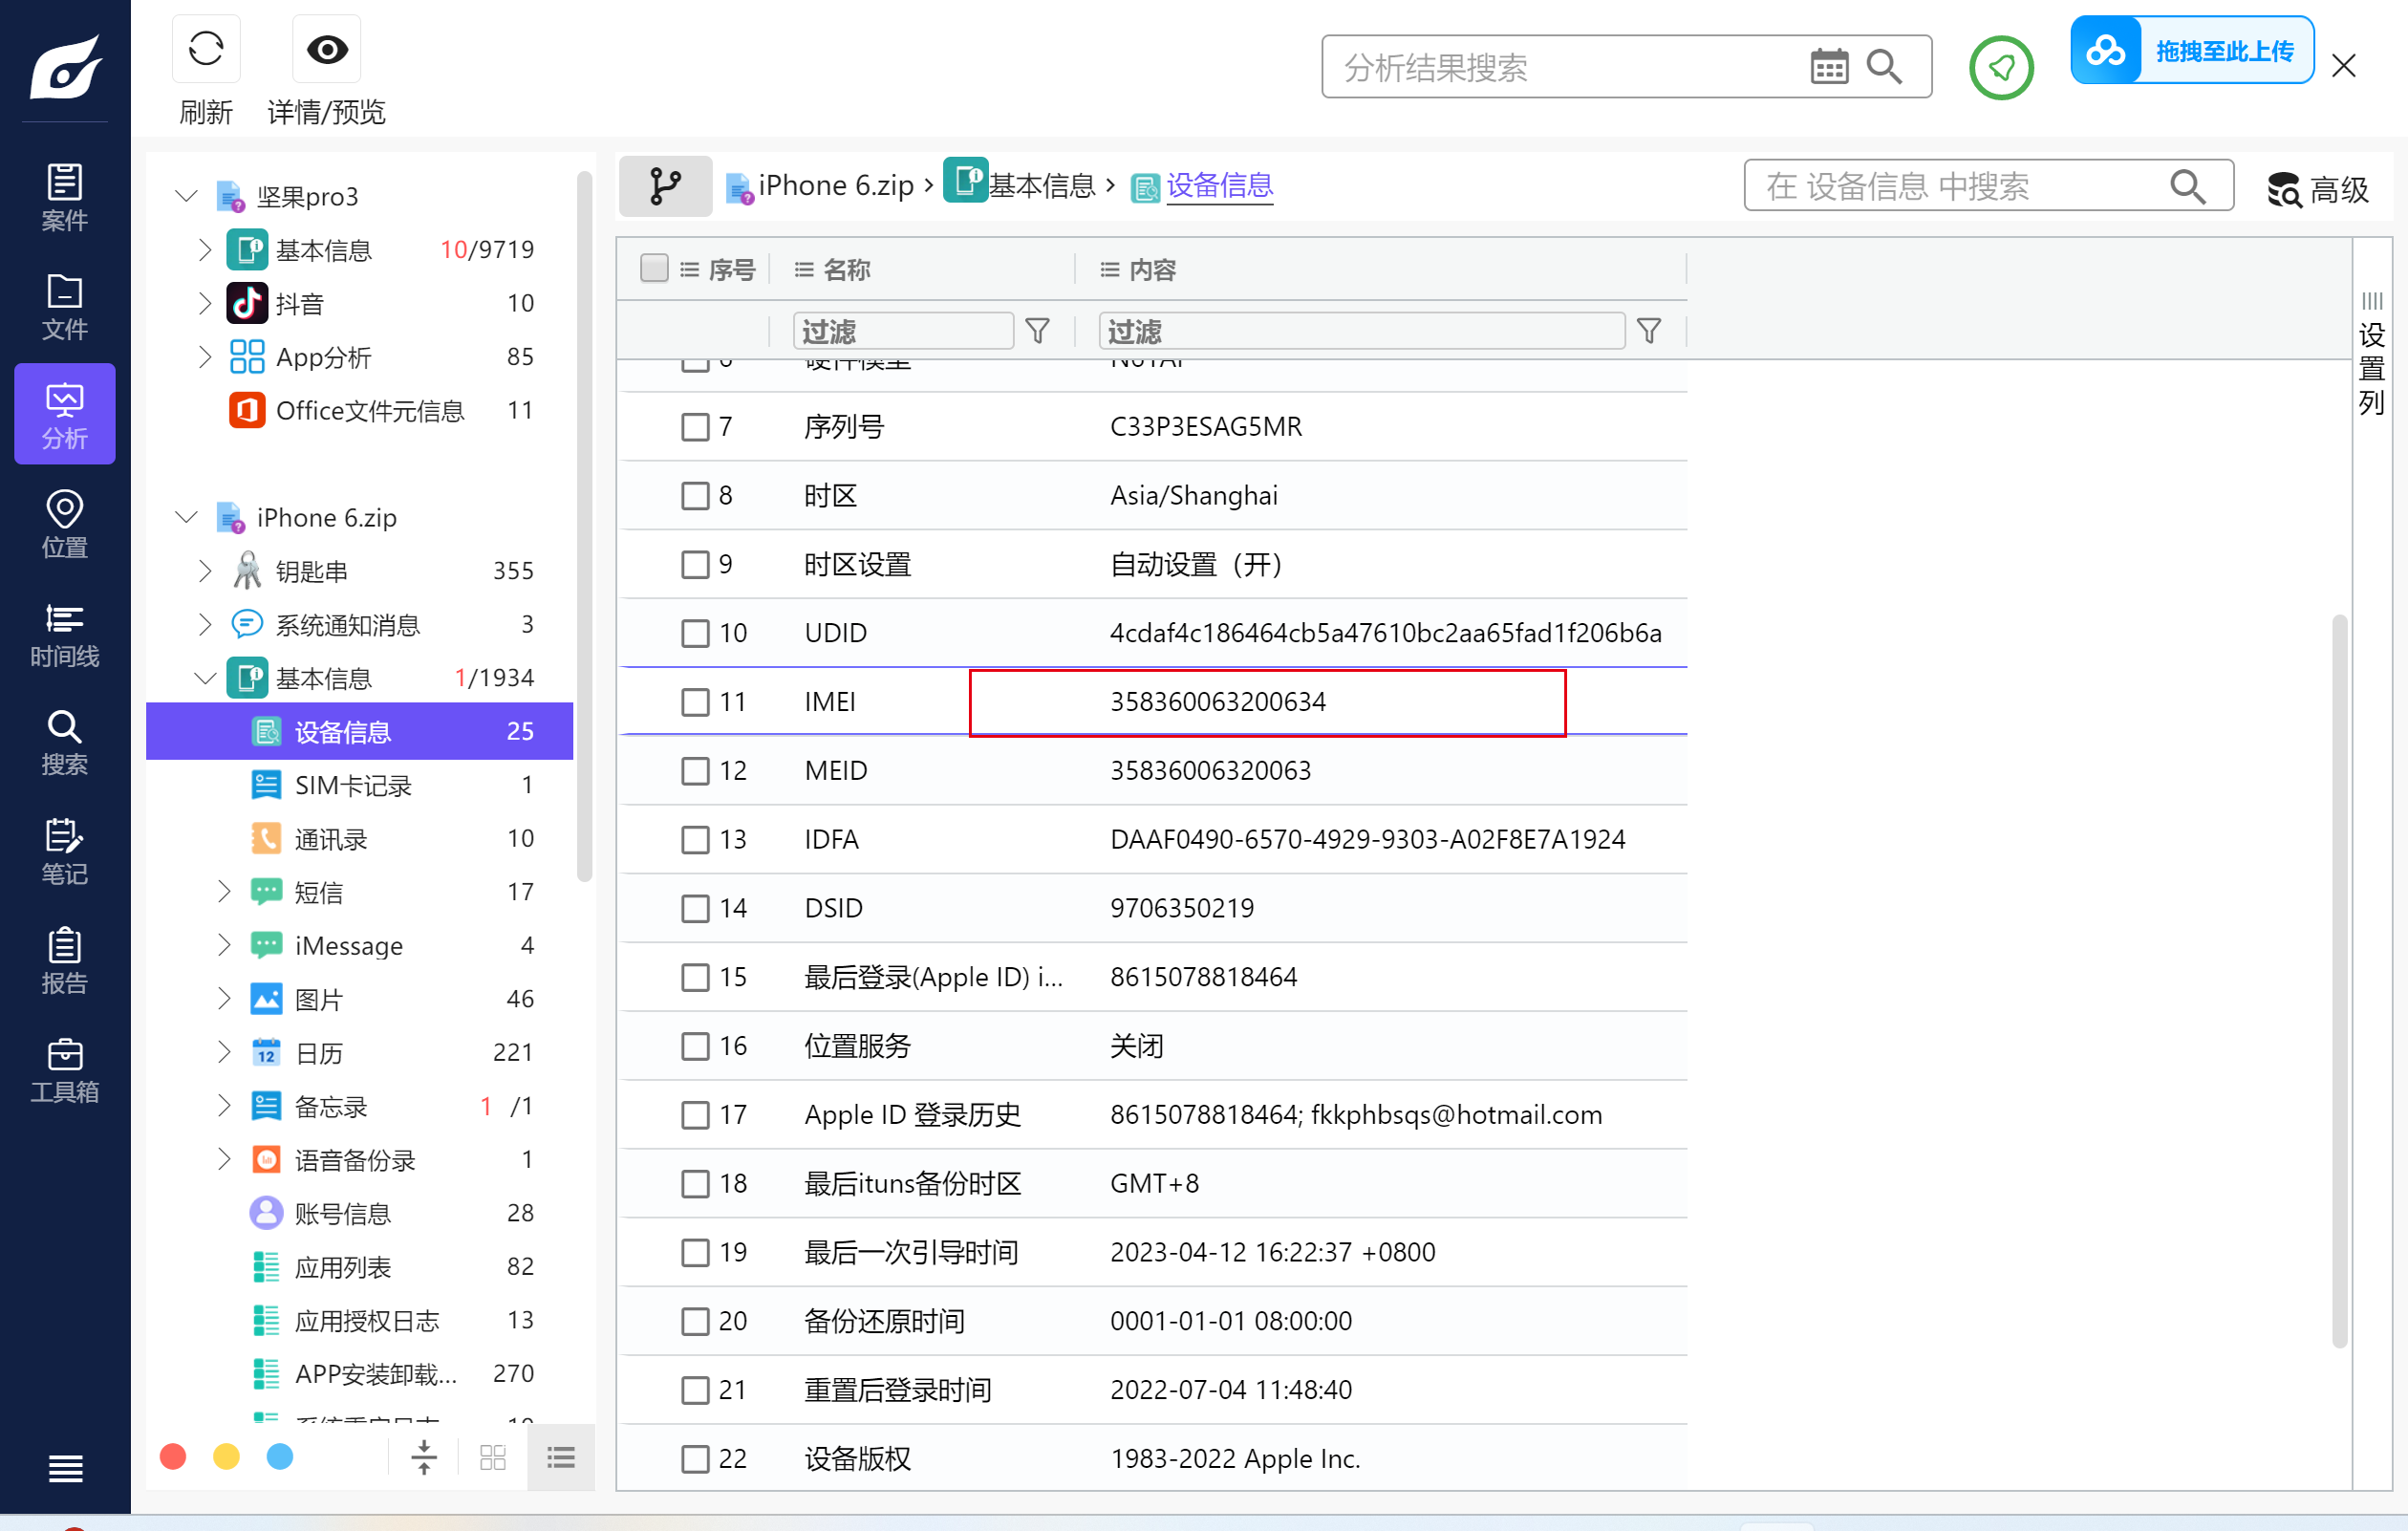Open the calendar date picker in search box
The image size is (2408, 1531).
[x=1828, y=67]
